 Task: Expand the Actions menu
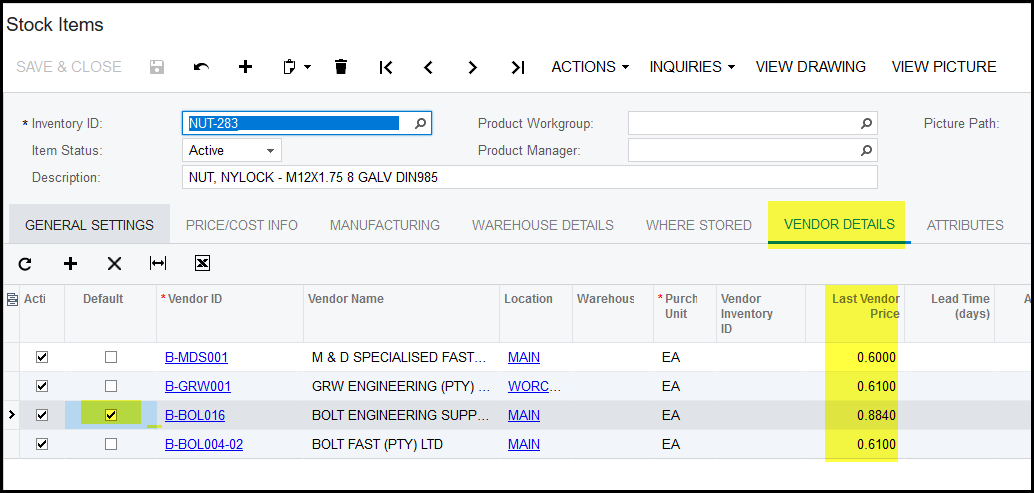point(590,67)
